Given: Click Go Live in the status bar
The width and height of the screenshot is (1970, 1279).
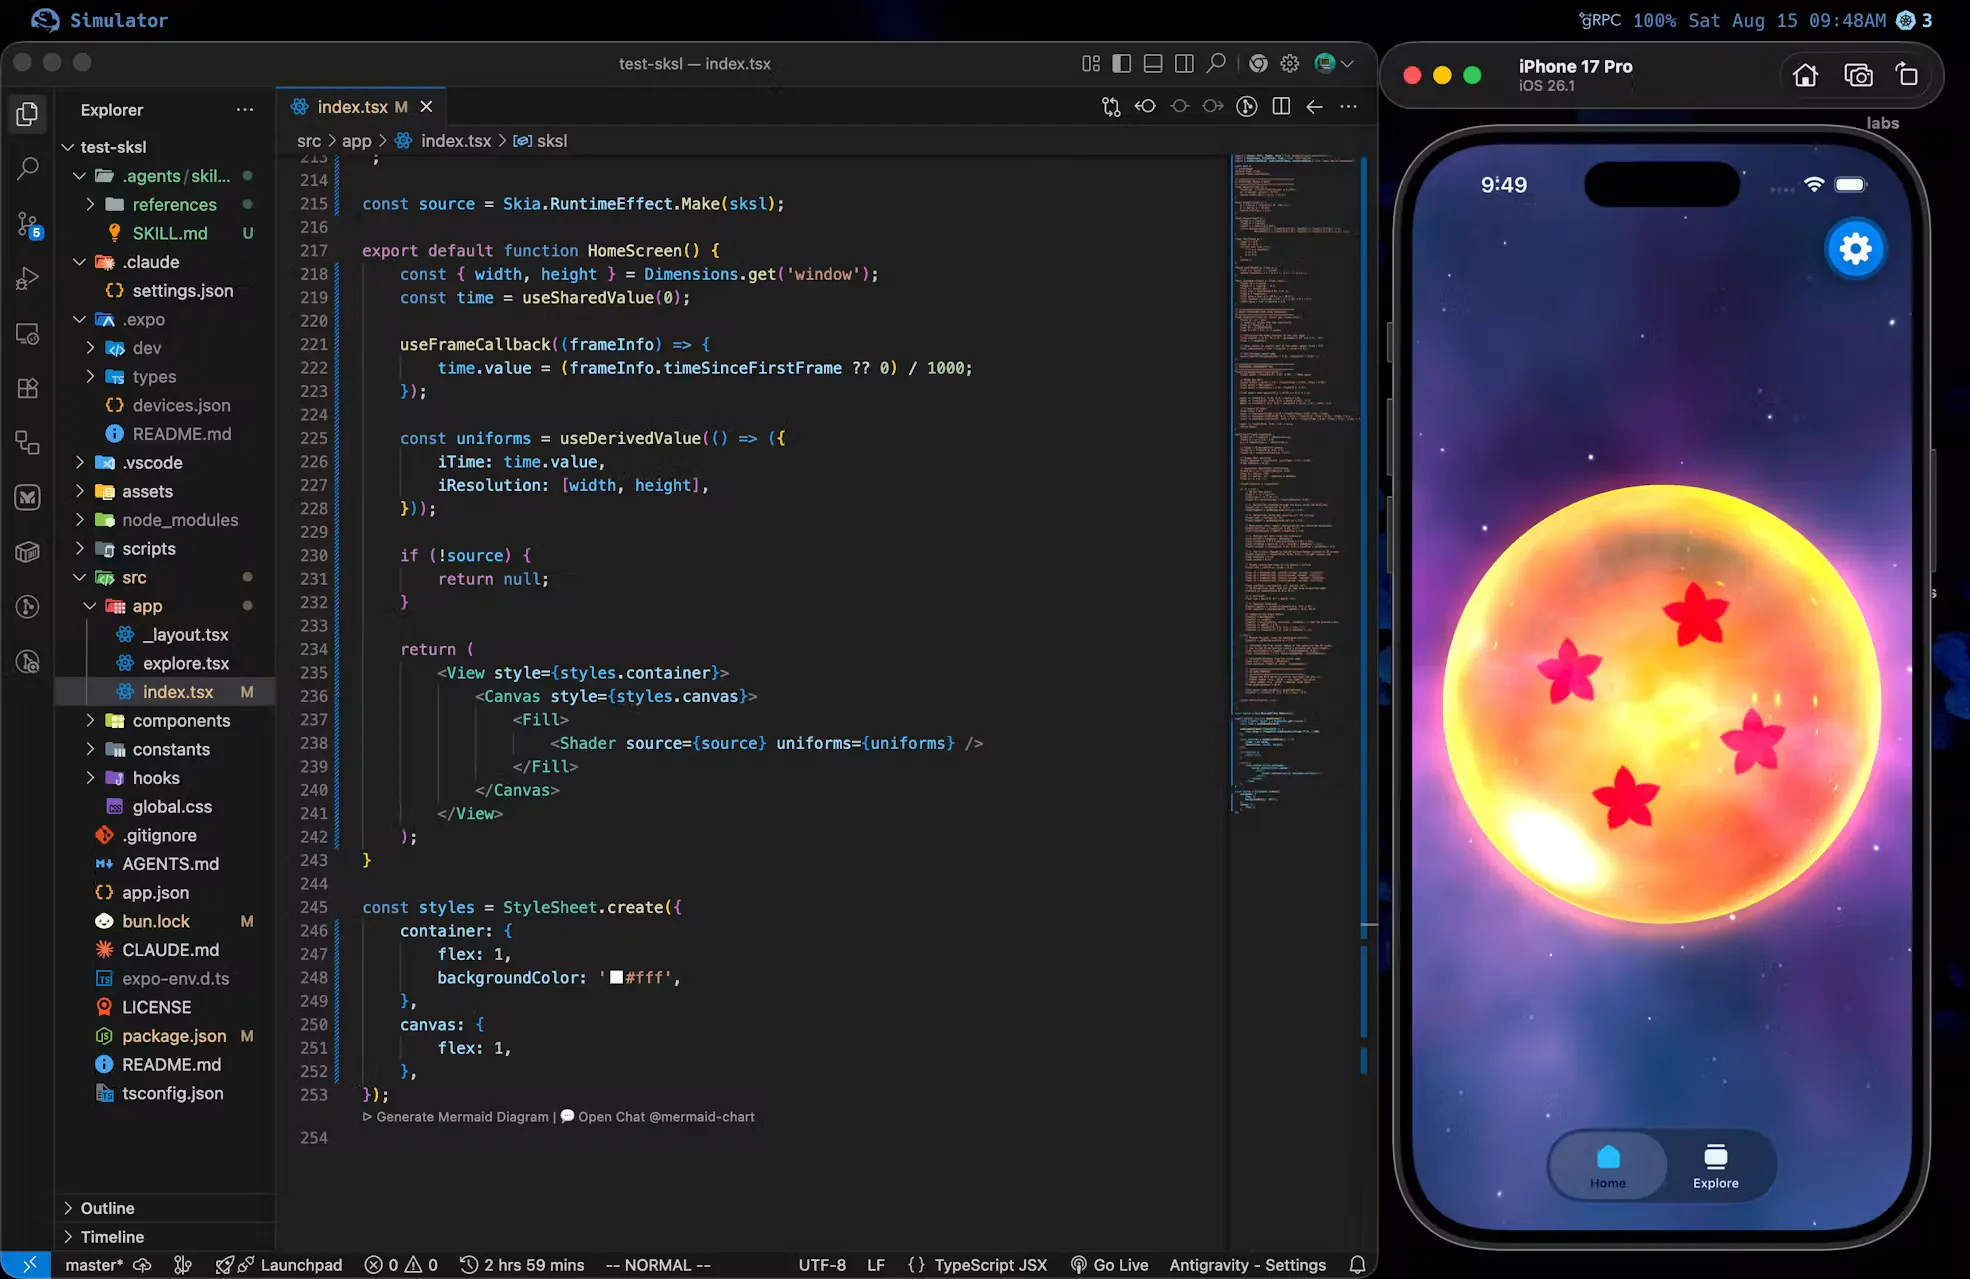Looking at the screenshot, I should click(1109, 1265).
